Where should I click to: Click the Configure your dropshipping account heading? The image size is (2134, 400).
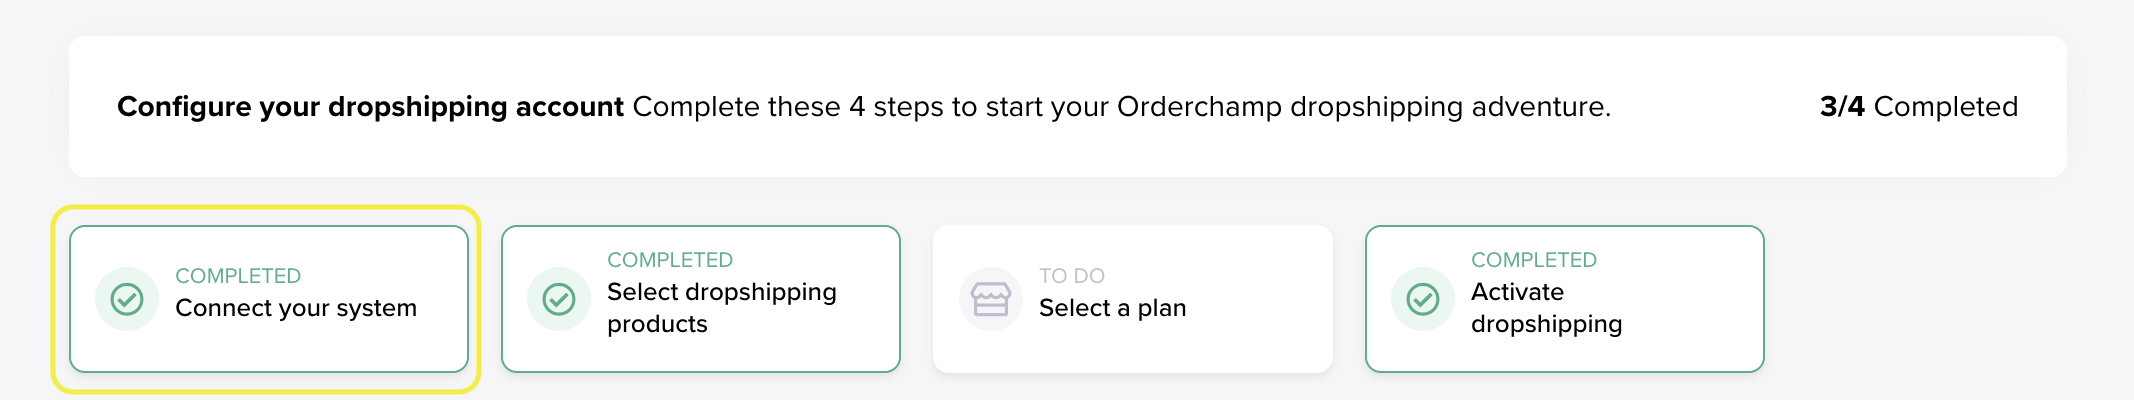pyautogui.click(x=370, y=107)
